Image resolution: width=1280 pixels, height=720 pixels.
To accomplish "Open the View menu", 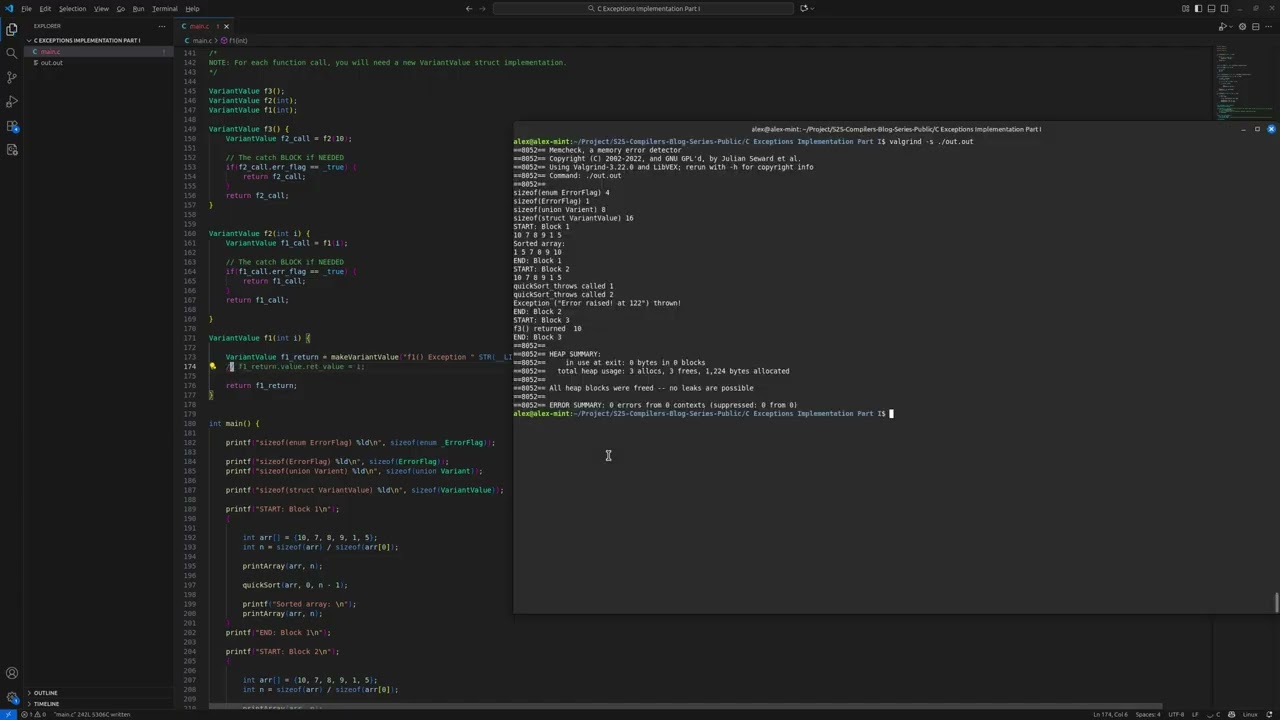I will [x=101, y=8].
